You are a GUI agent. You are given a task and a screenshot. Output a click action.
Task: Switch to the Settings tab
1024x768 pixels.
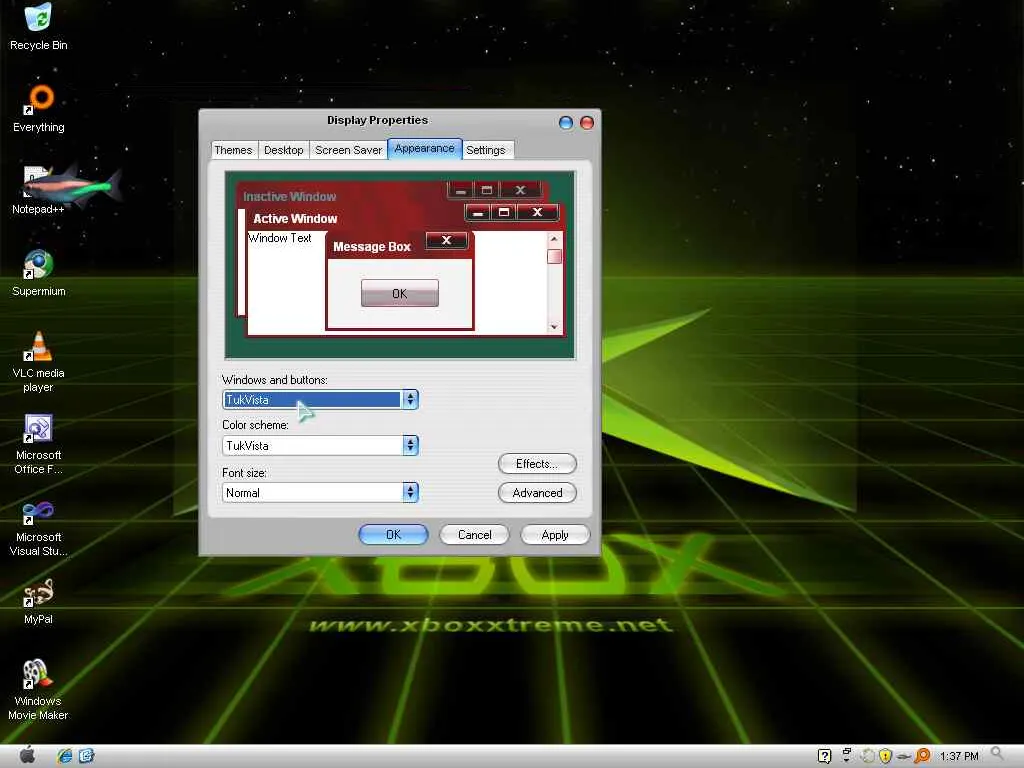(486, 150)
